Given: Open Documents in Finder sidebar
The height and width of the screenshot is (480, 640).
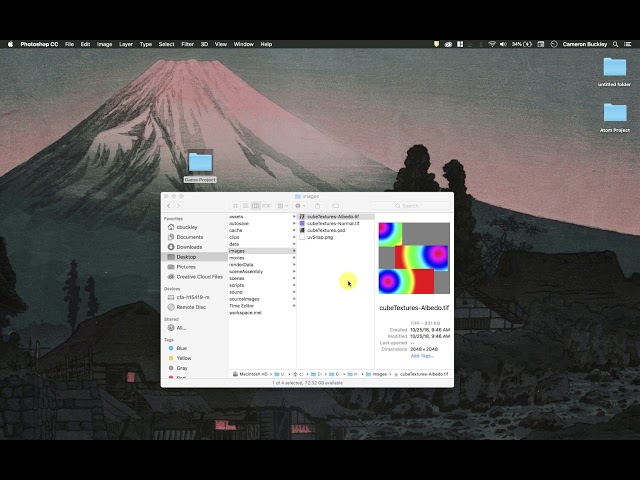Looking at the screenshot, I should click(195, 237).
